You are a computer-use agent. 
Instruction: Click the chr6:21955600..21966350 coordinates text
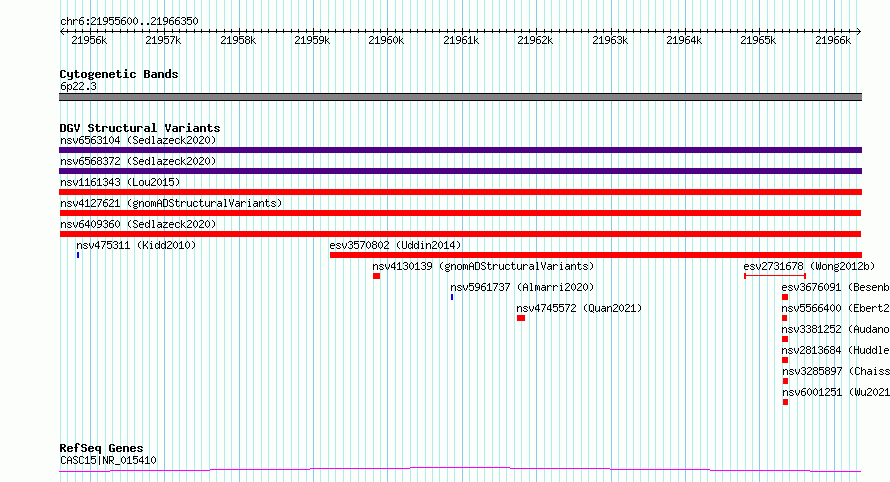[129, 21]
